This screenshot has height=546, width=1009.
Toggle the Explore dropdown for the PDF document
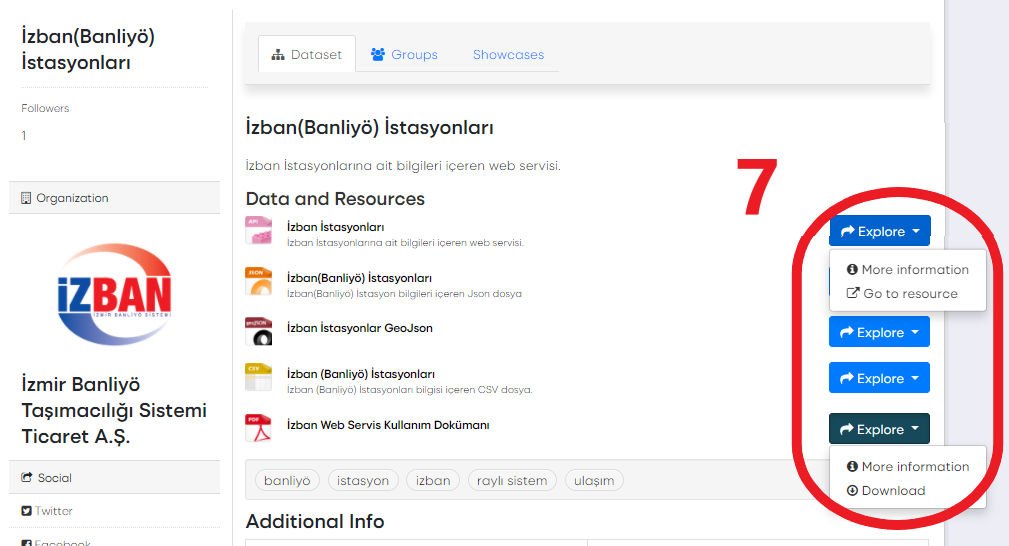pyautogui.click(x=879, y=429)
